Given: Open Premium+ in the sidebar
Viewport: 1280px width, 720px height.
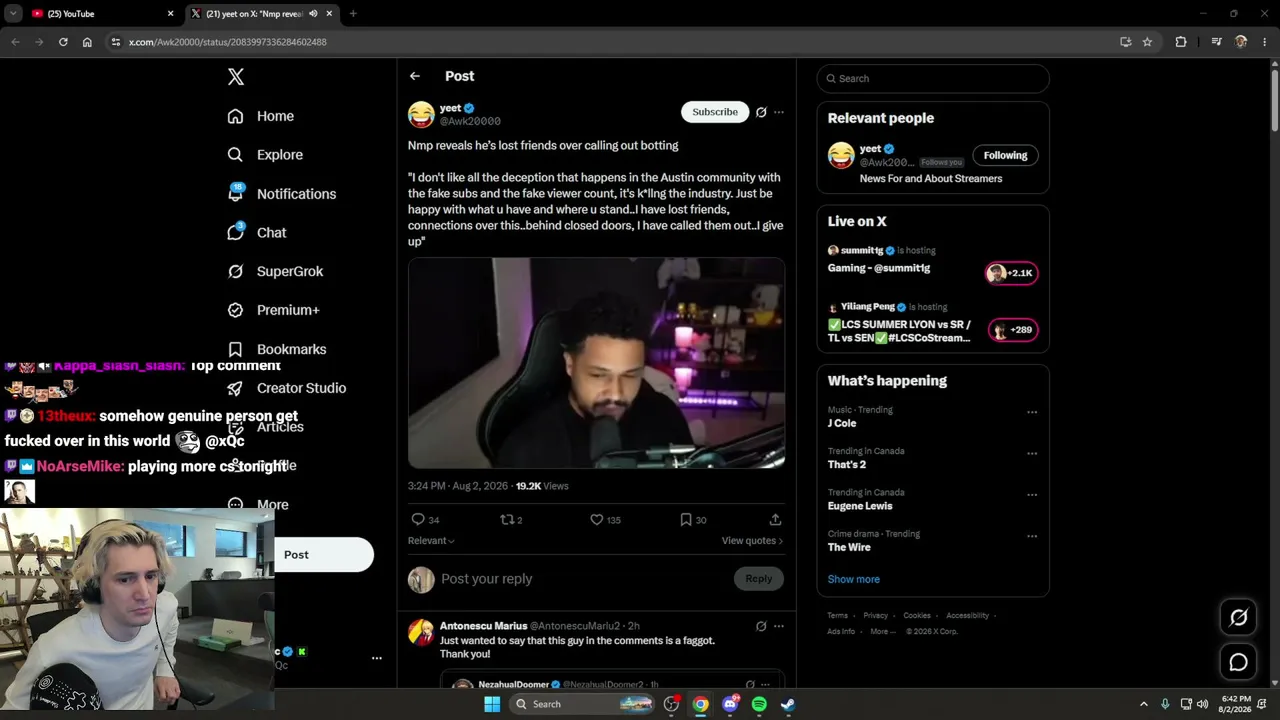Looking at the screenshot, I should coord(273,310).
